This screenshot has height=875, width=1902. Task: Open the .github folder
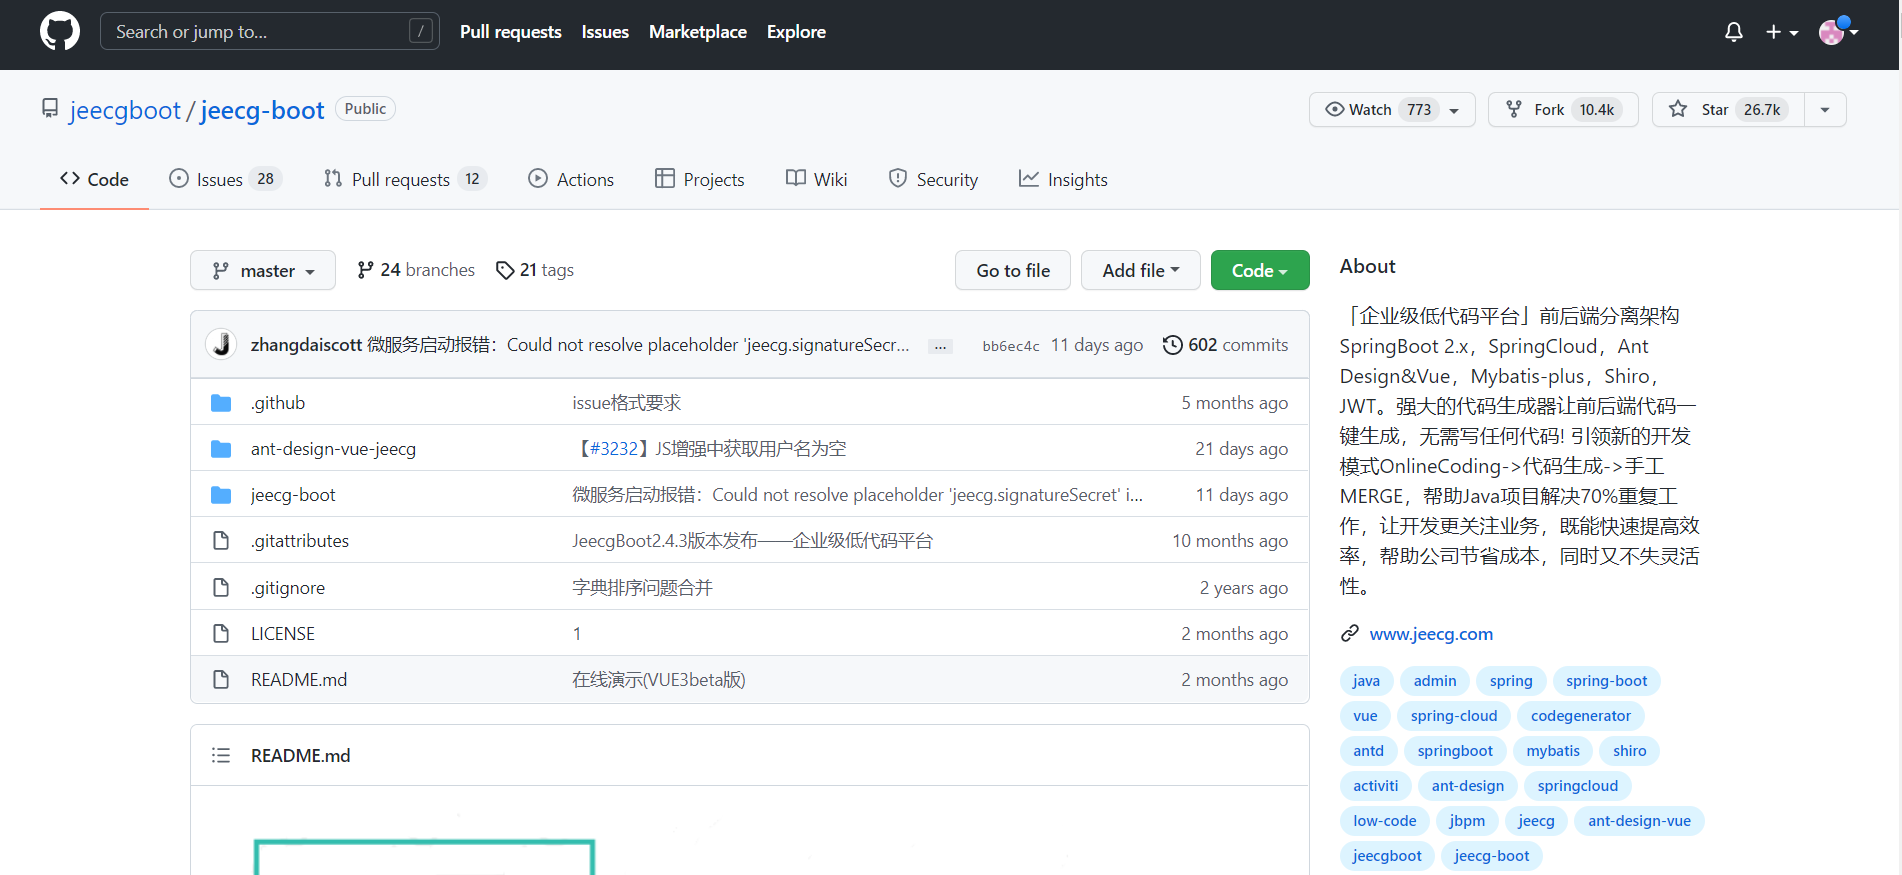[x=278, y=403]
